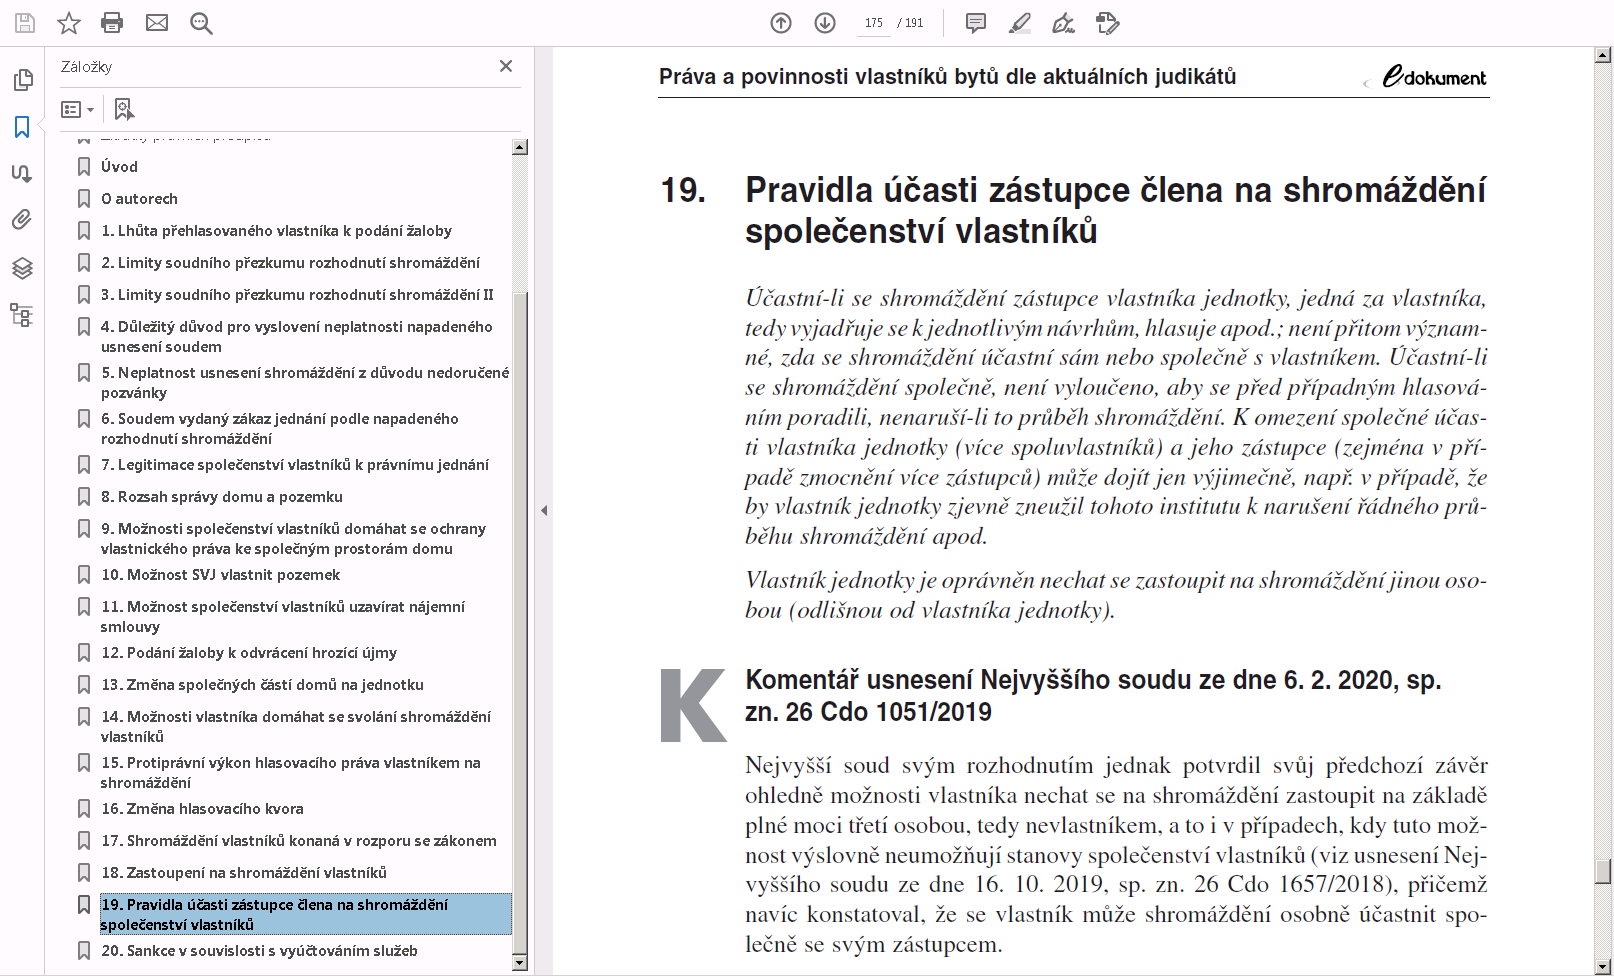Open the attachments paperclip panel
The image size is (1614, 976).
click(x=22, y=219)
